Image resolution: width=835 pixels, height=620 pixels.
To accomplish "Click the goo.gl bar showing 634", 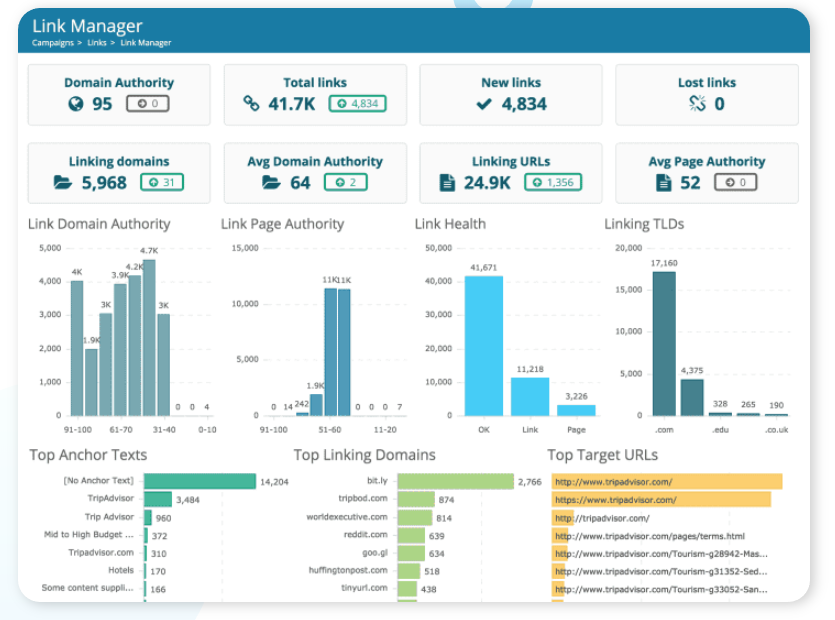I will coord(411,553).
